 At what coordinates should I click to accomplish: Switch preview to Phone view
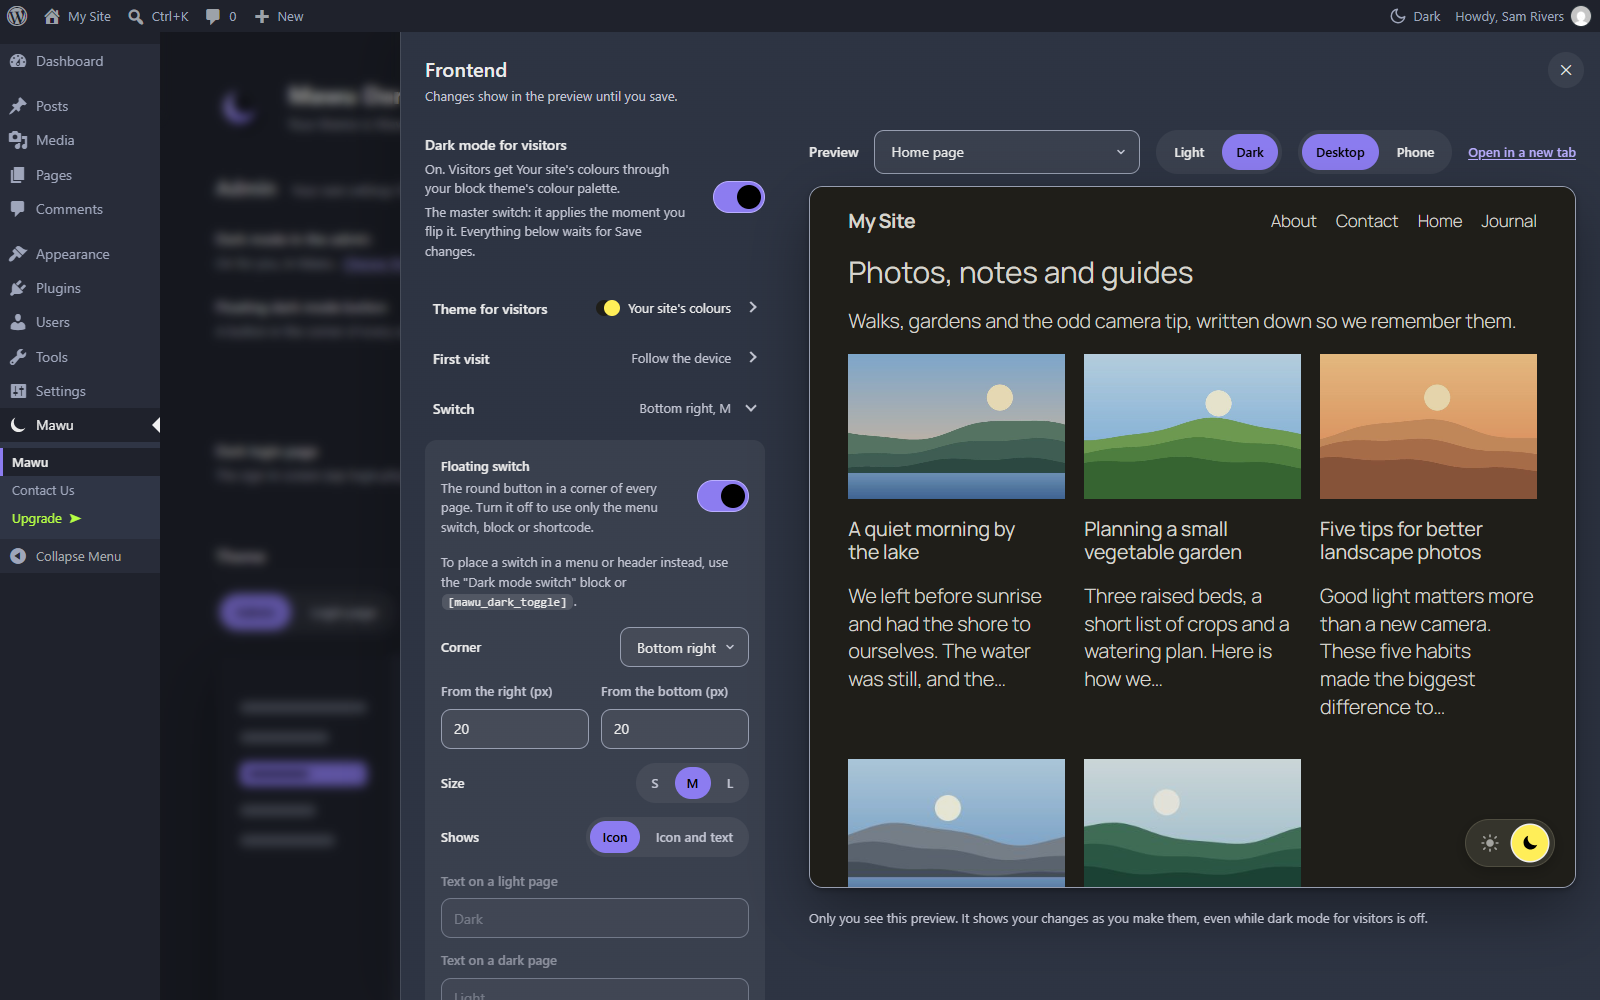tap(1415, 152)
